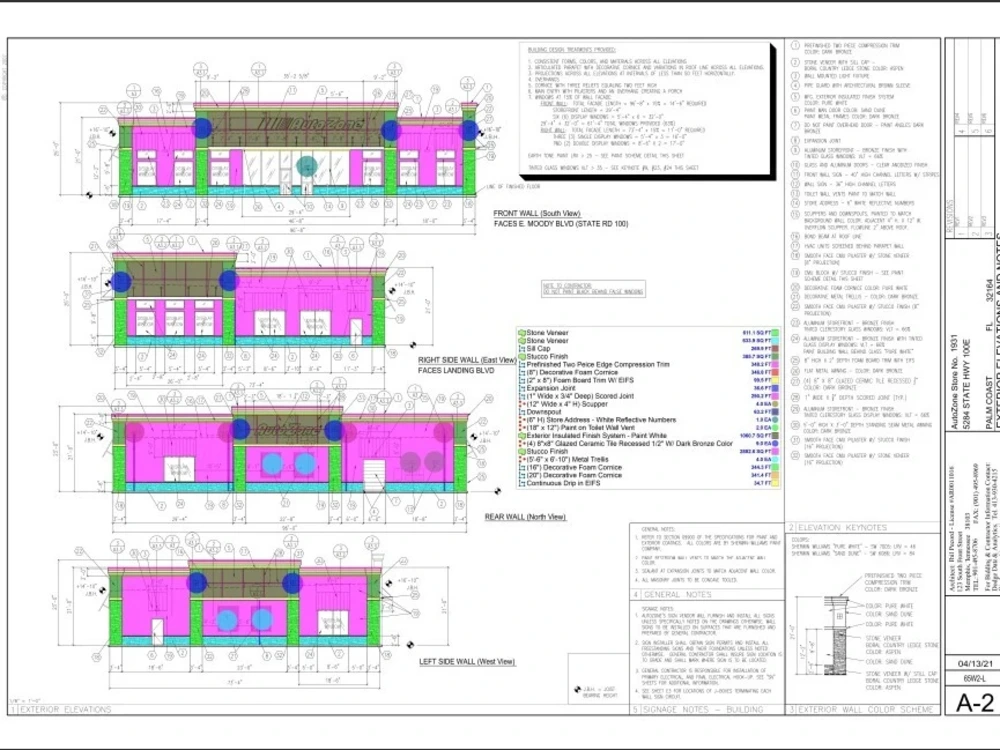Click the icon beside (20") Decorative Foam Cornice
Viewport: 1000px width, 750px height.
point(522,475)
